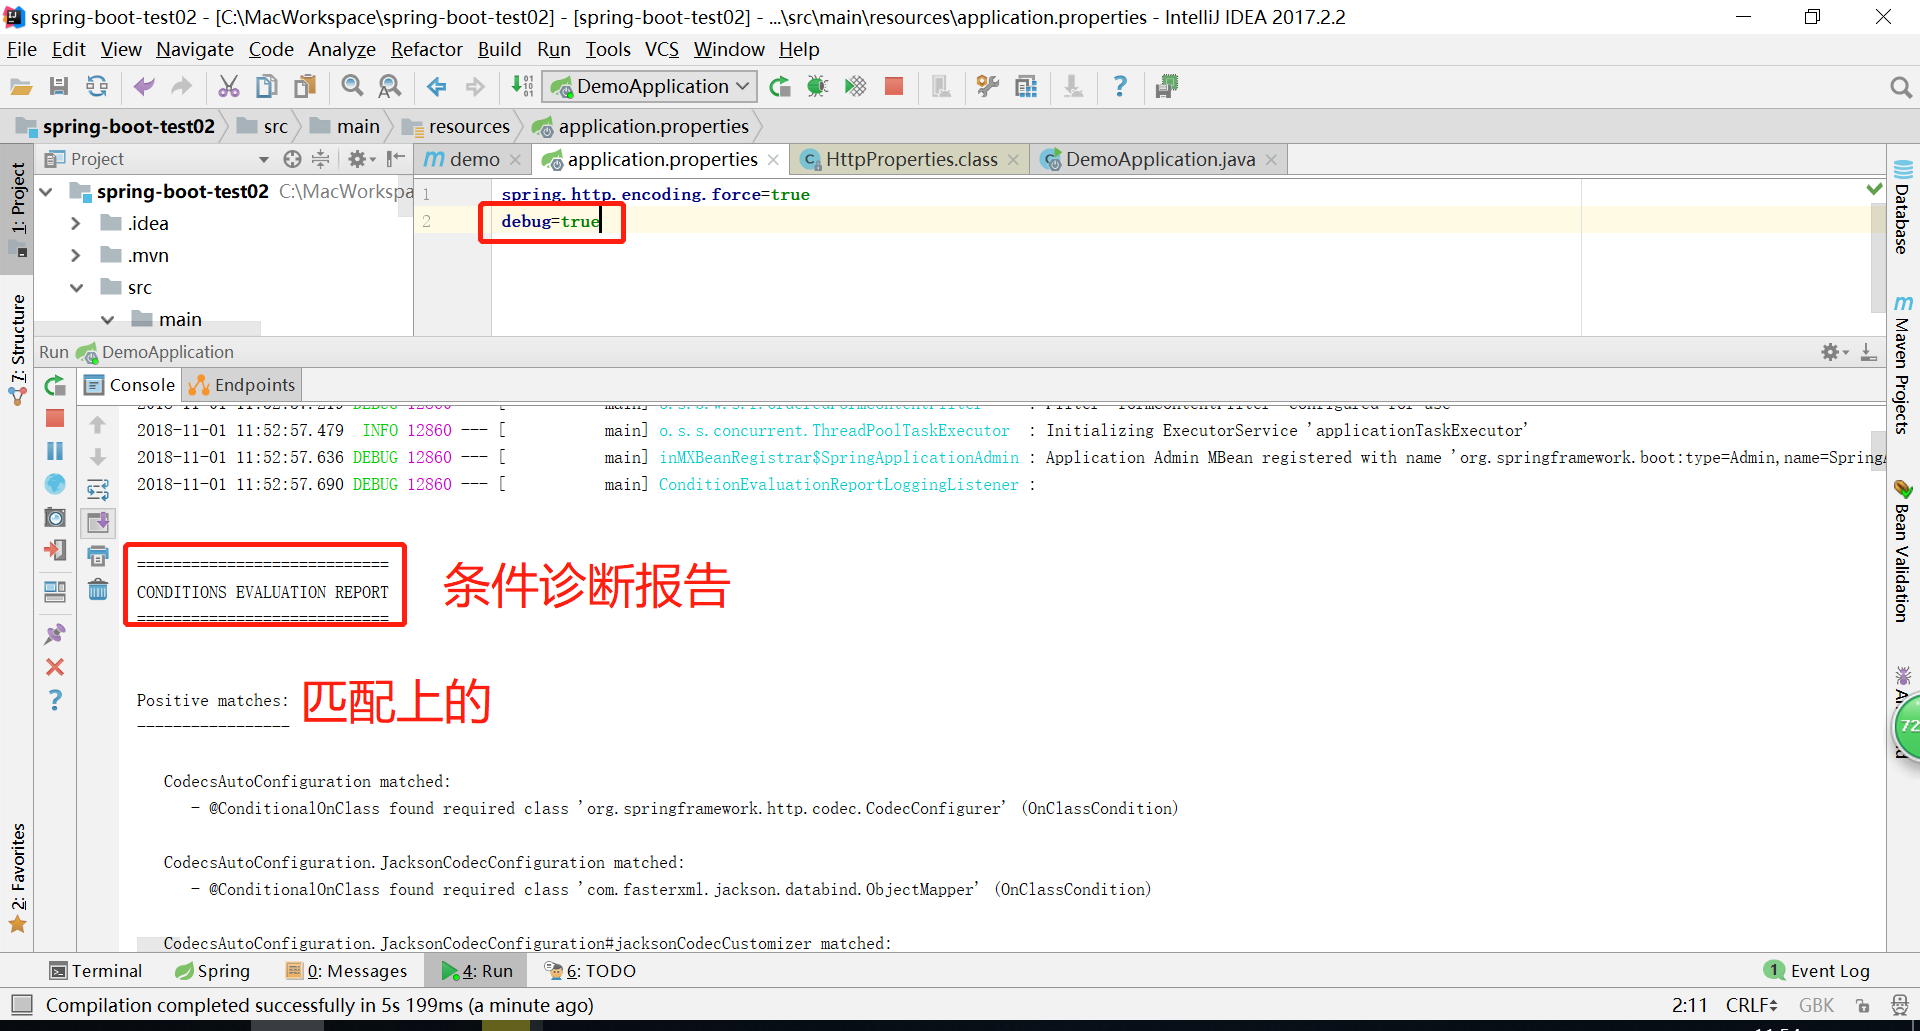Toggle tool window visibility in the status bar corner
The width and height of the screenshot is (1920, 1031).
coord(21,1005)
